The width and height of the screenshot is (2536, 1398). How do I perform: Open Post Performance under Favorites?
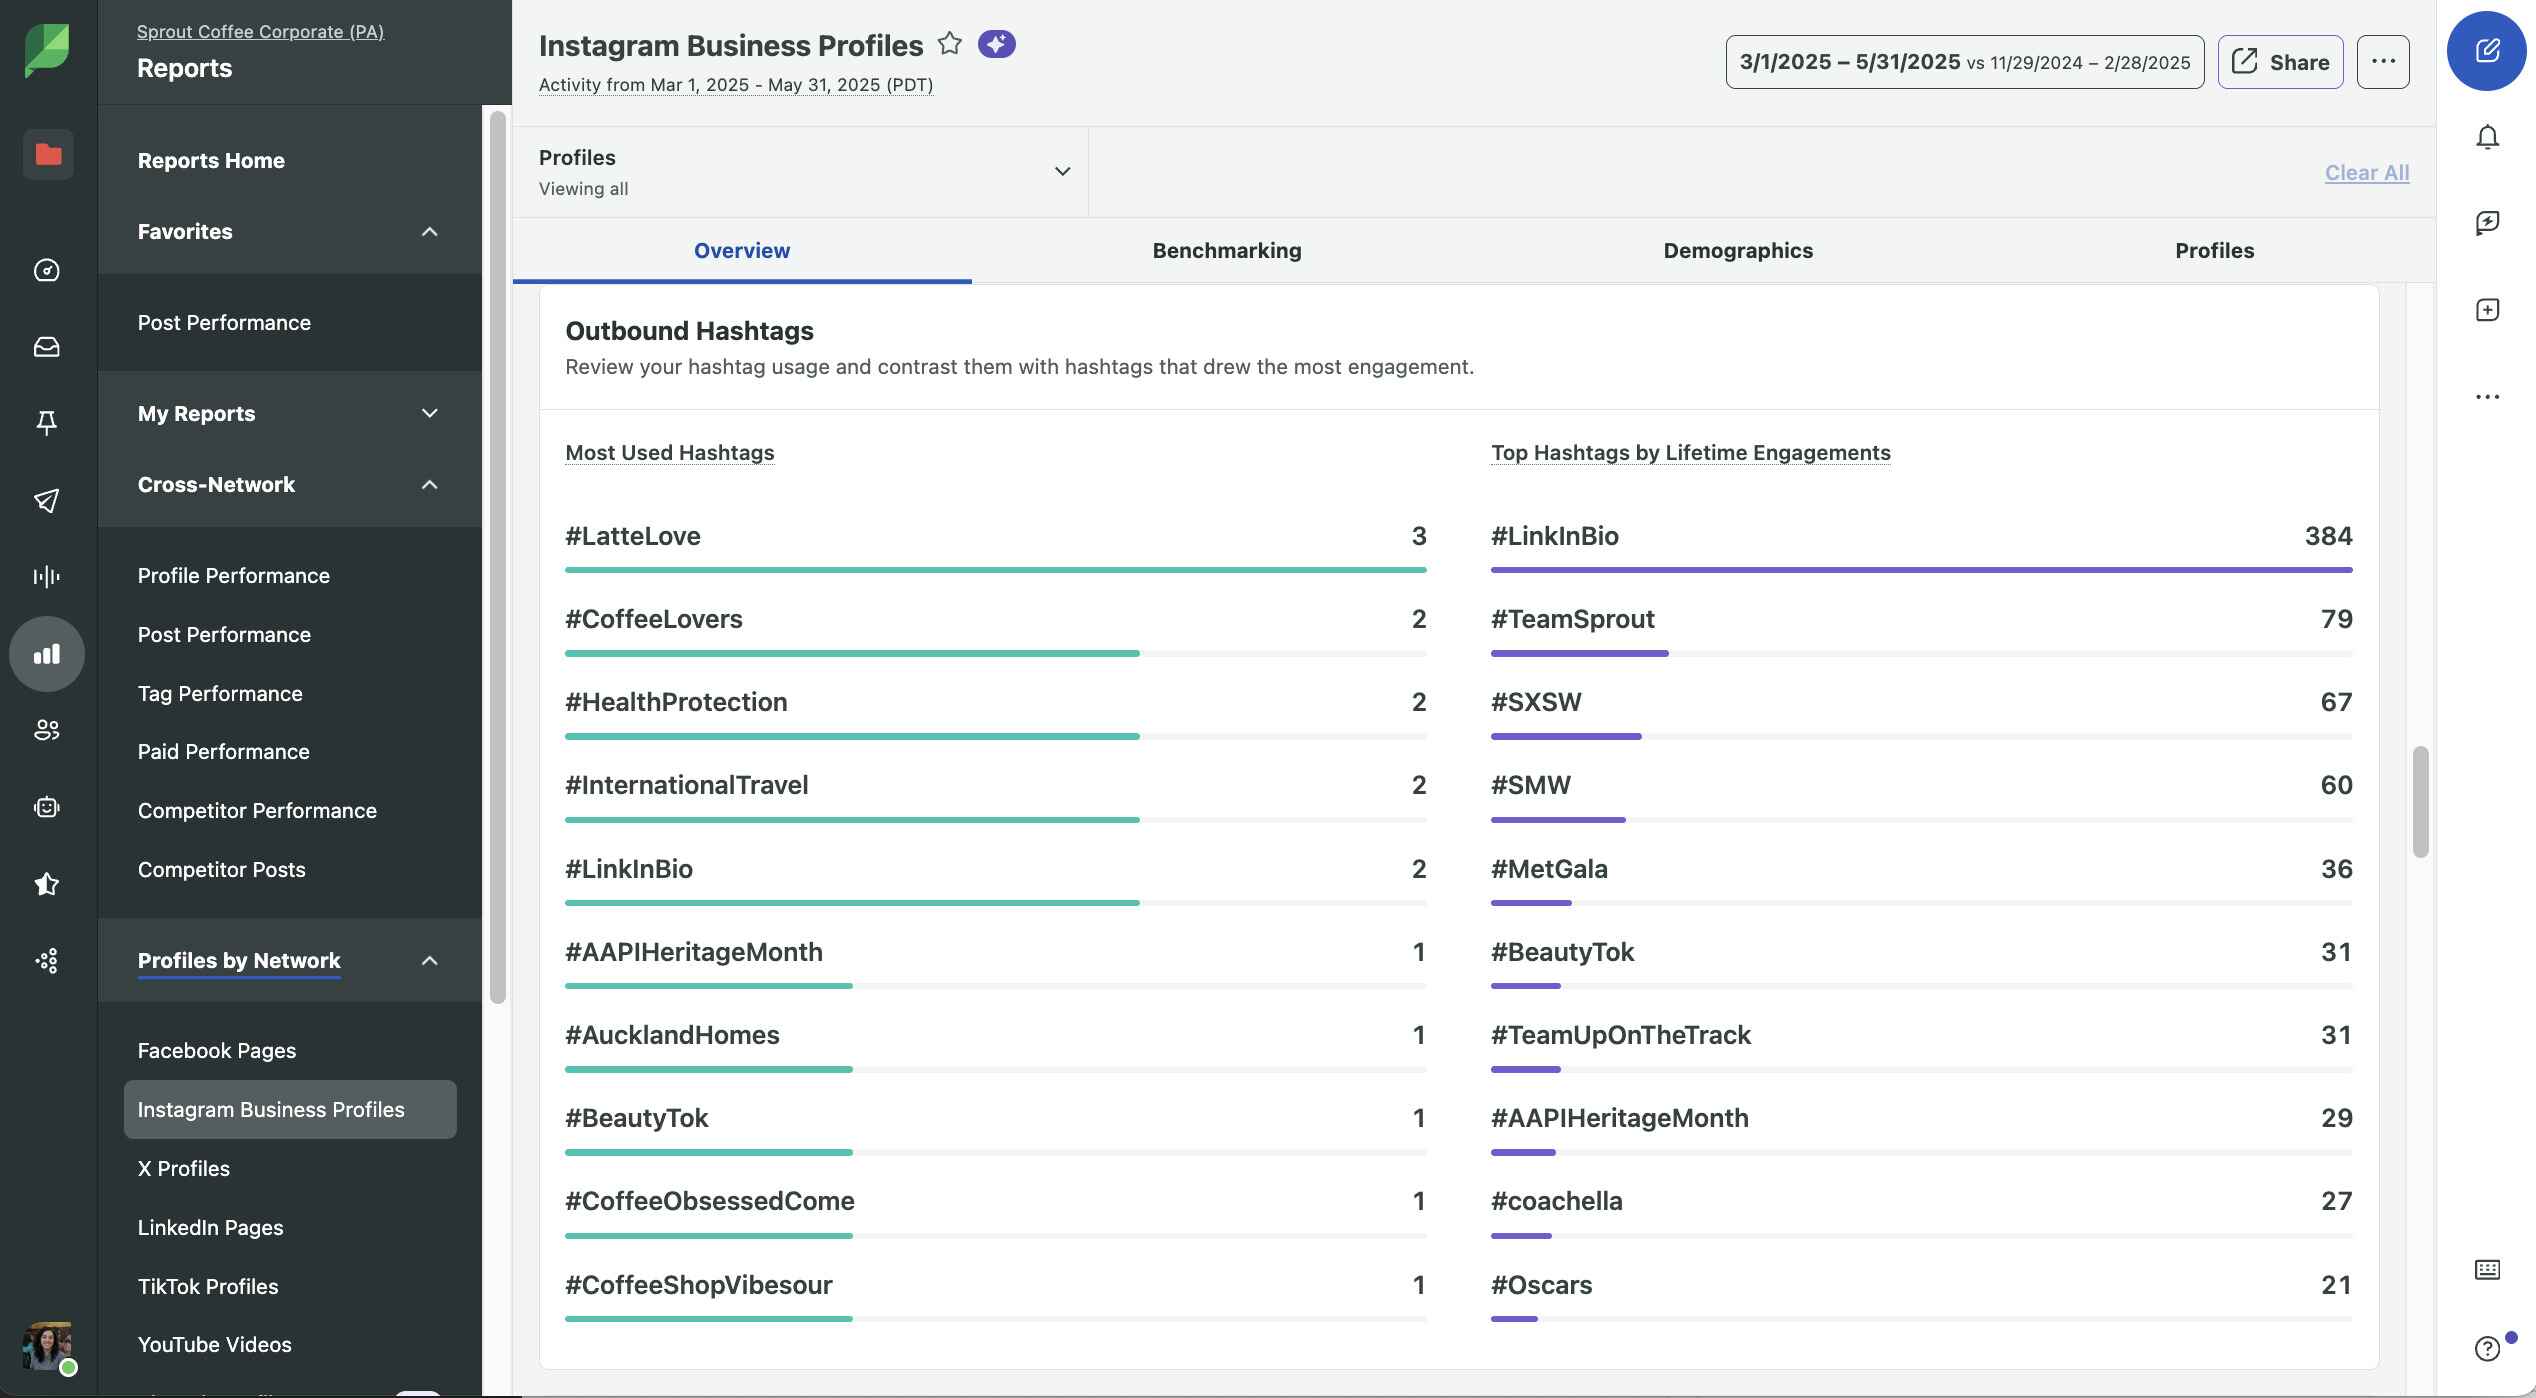coord(224,323)
